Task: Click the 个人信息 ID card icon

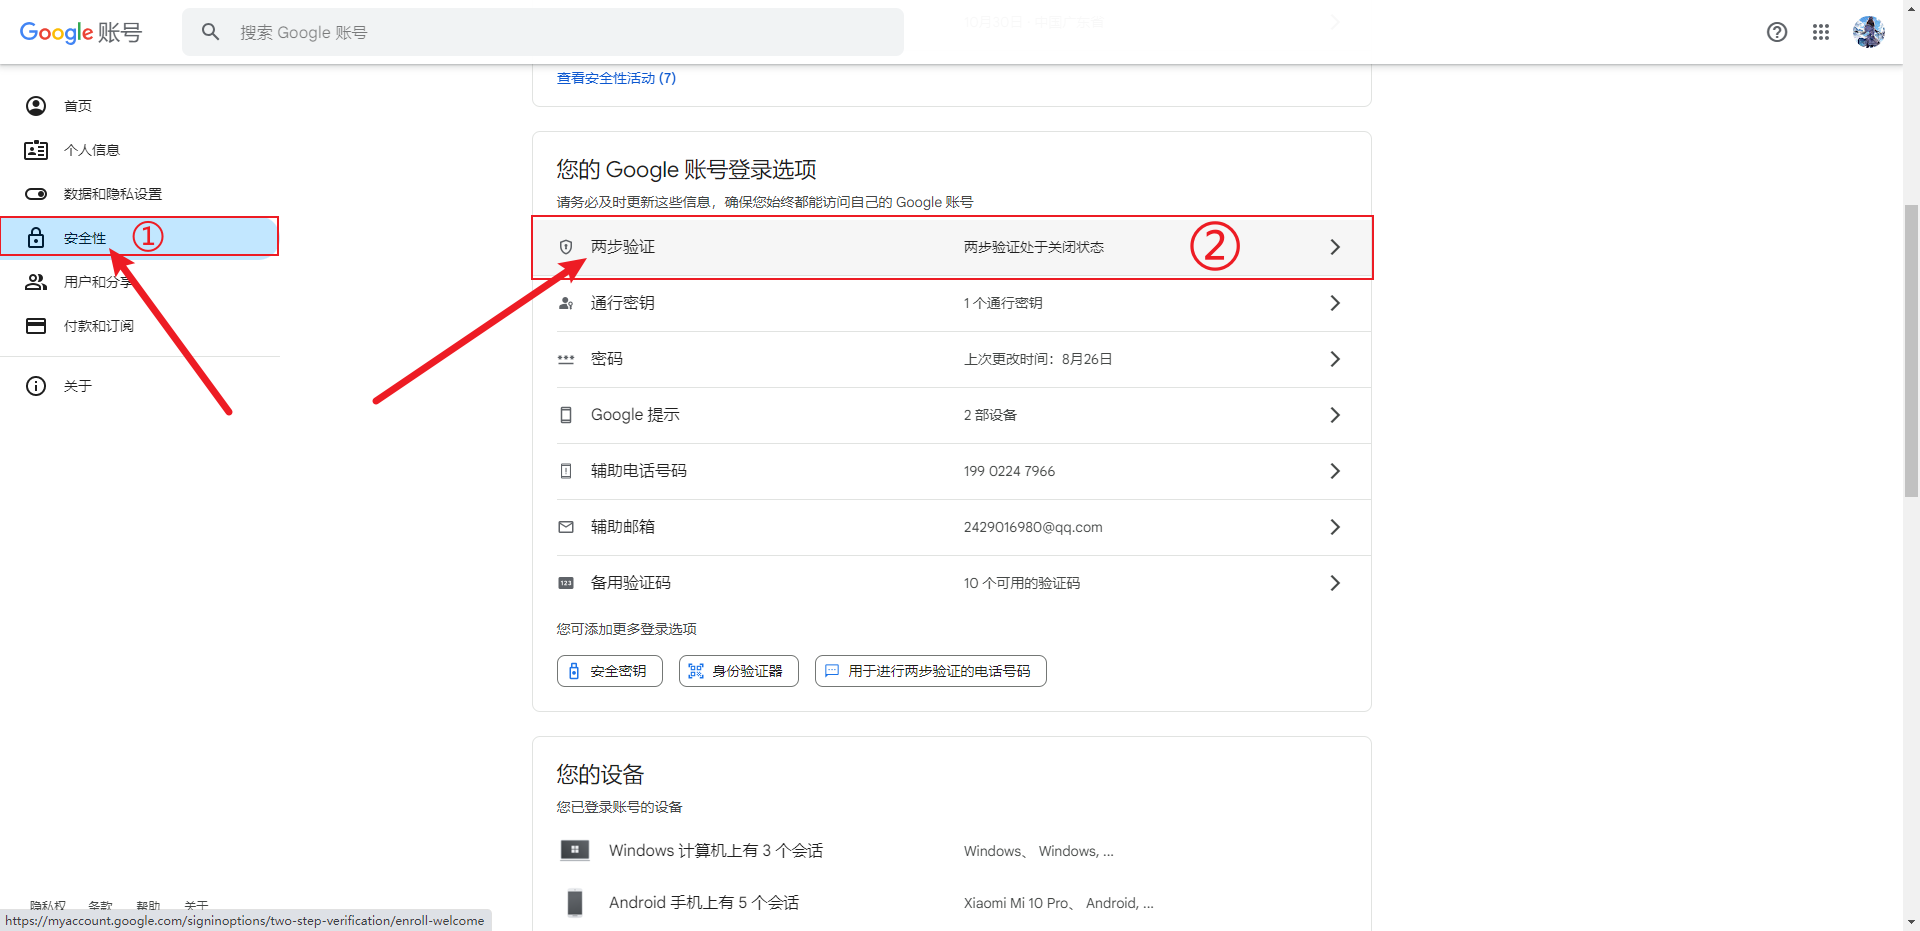Action: tap(36, 150)
